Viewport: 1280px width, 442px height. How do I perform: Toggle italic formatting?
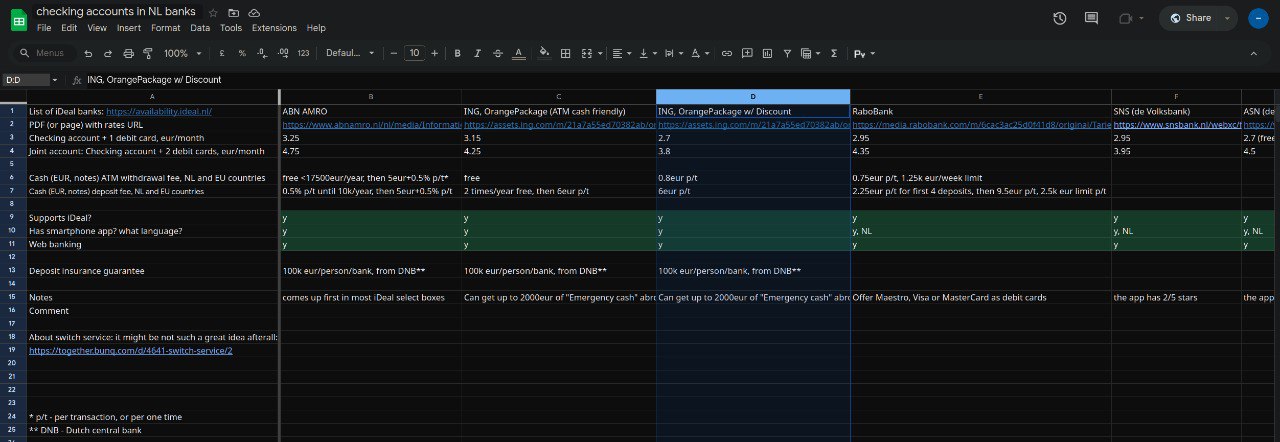(477, 53)
